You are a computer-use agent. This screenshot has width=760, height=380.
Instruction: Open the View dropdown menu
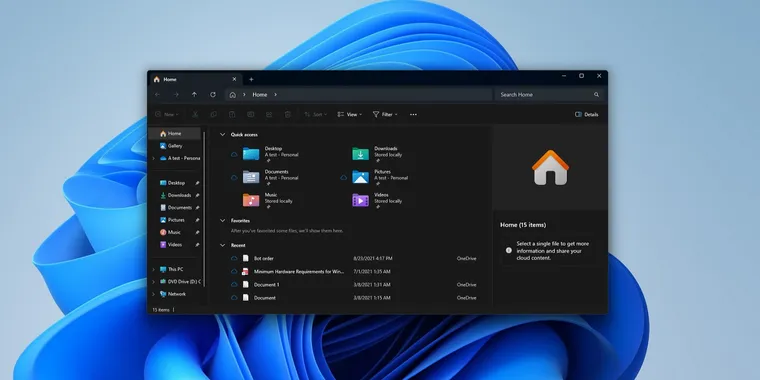pyautogui.click(x=350, y=114)
